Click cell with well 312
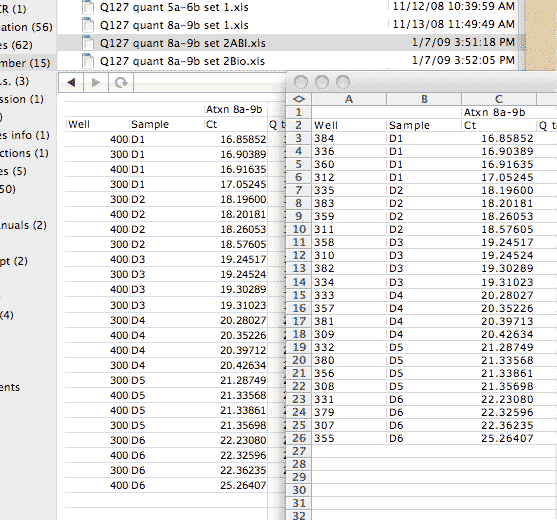 click(349, 177)
